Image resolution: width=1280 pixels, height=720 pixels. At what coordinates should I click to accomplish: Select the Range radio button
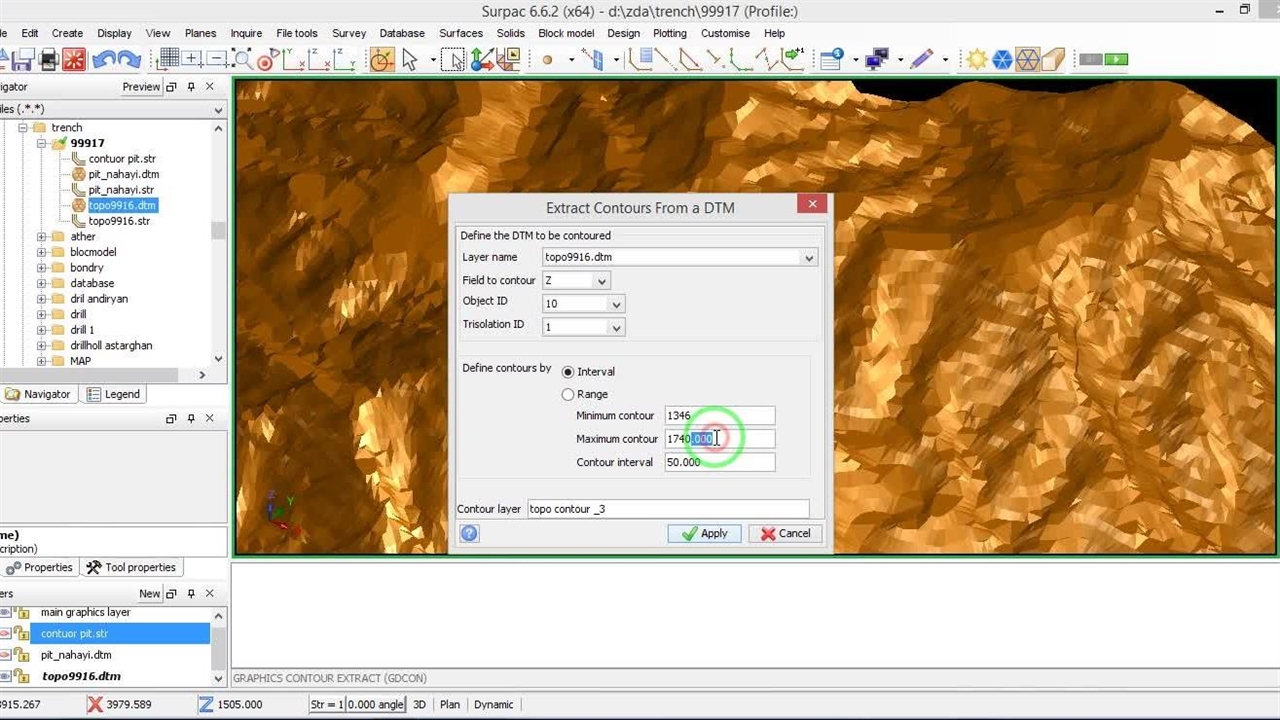click(568, 395)
